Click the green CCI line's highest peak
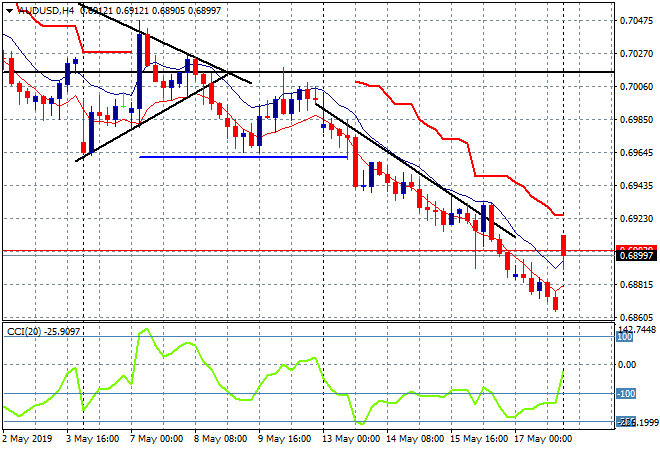This screenshot has width=660, height=450. [146, 328]
